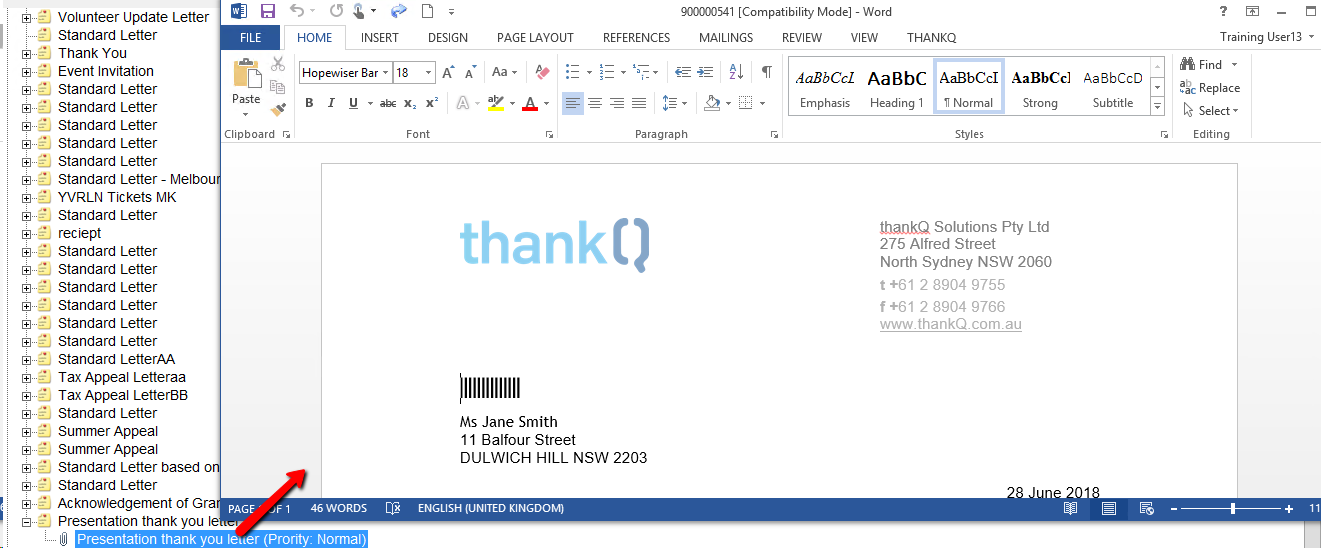Image resolution: width=1321 pixels, height=548 pixels.
Task: Open the numbering list dropdown arrow
Action: point(624,72)
